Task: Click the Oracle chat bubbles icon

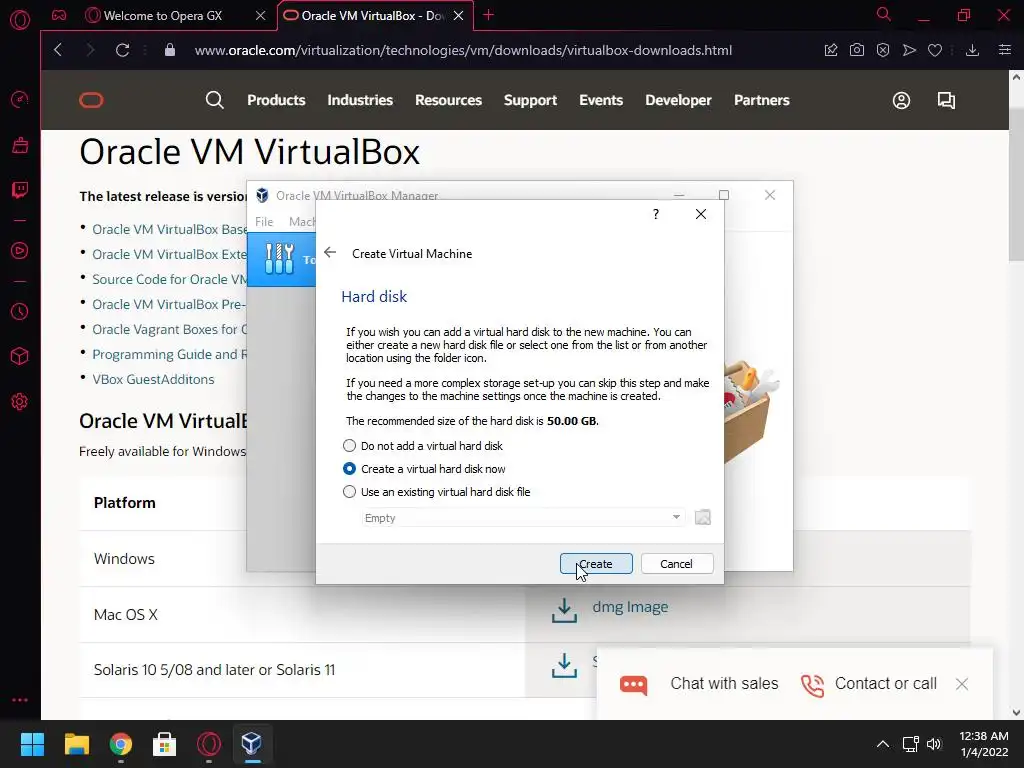Action: click(x=946, y=100)
